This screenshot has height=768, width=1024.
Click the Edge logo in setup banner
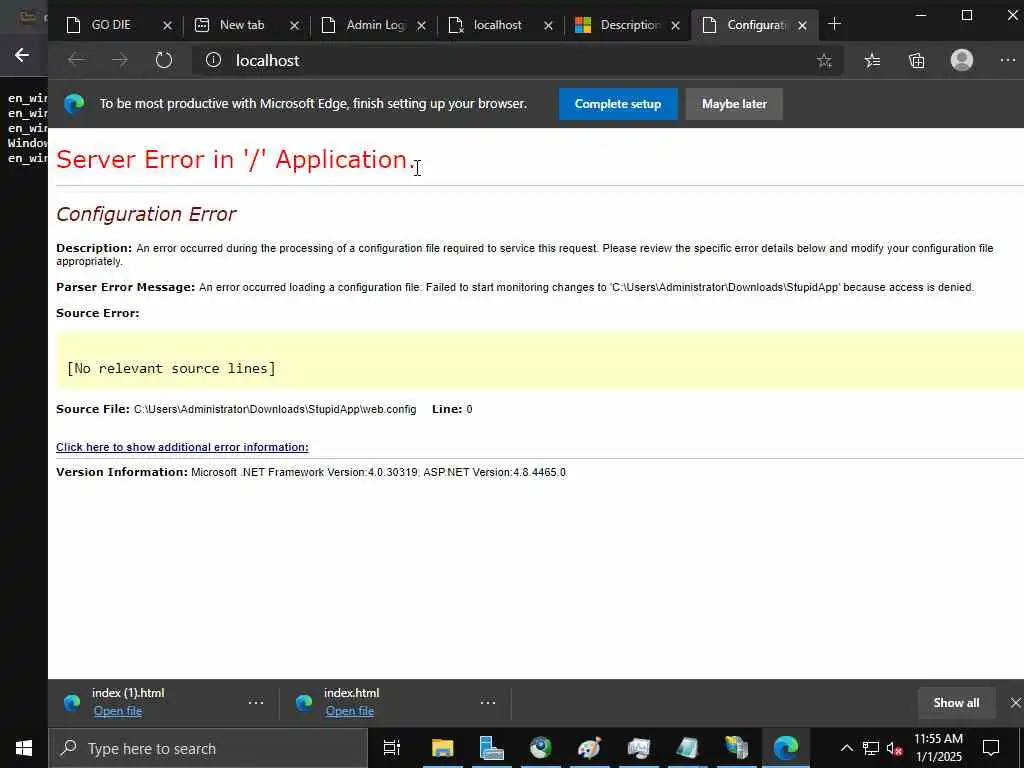pos(74,103)
